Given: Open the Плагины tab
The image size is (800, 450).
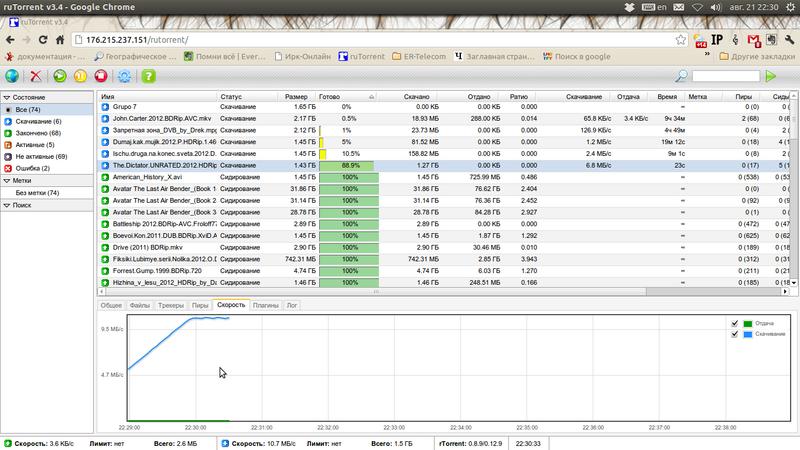Looking at the screenshot, I should tap(266, 305).
